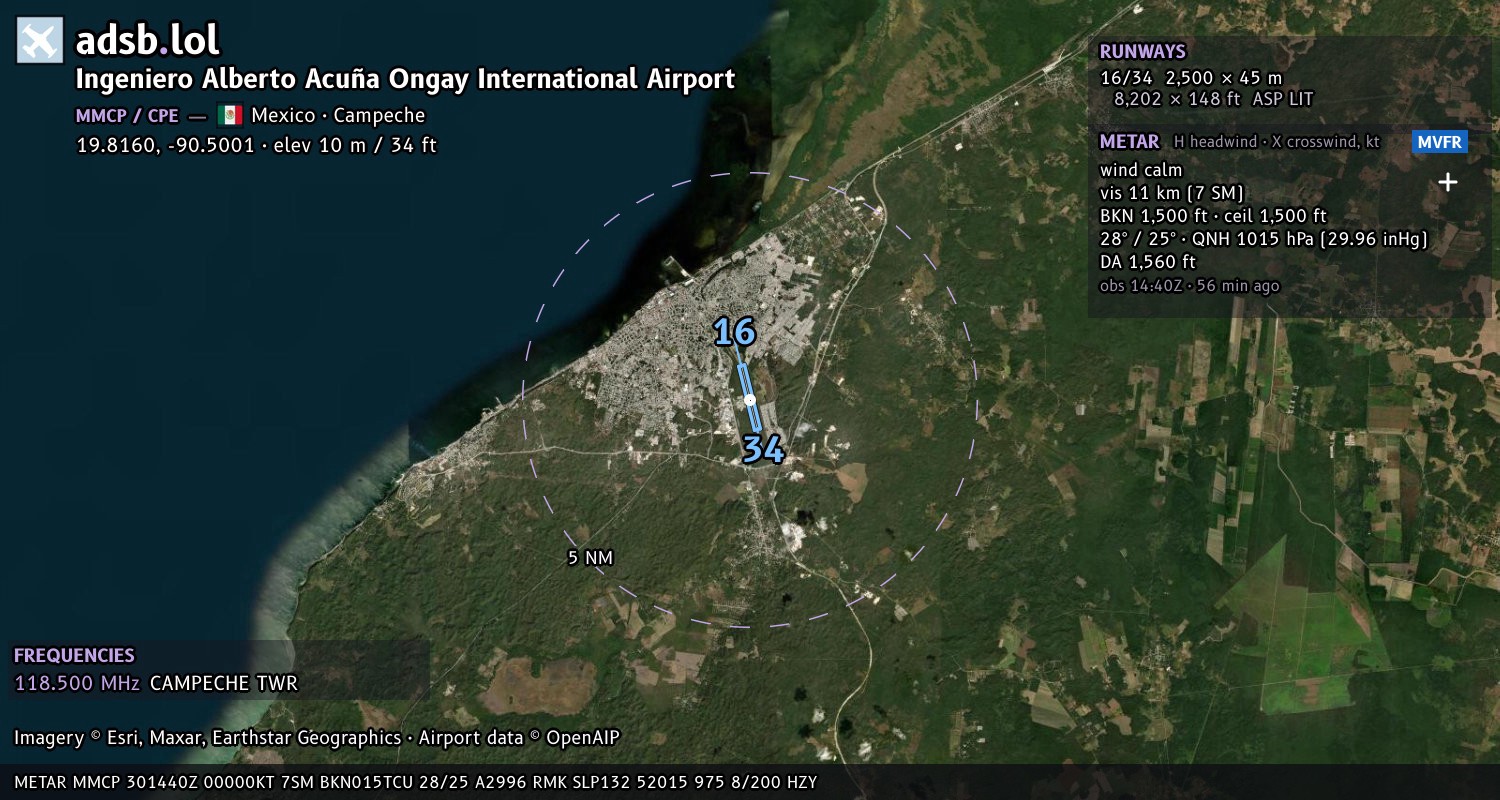Click the airport center point marker
Screen dimensions: 1500x800
coord(749,399)
